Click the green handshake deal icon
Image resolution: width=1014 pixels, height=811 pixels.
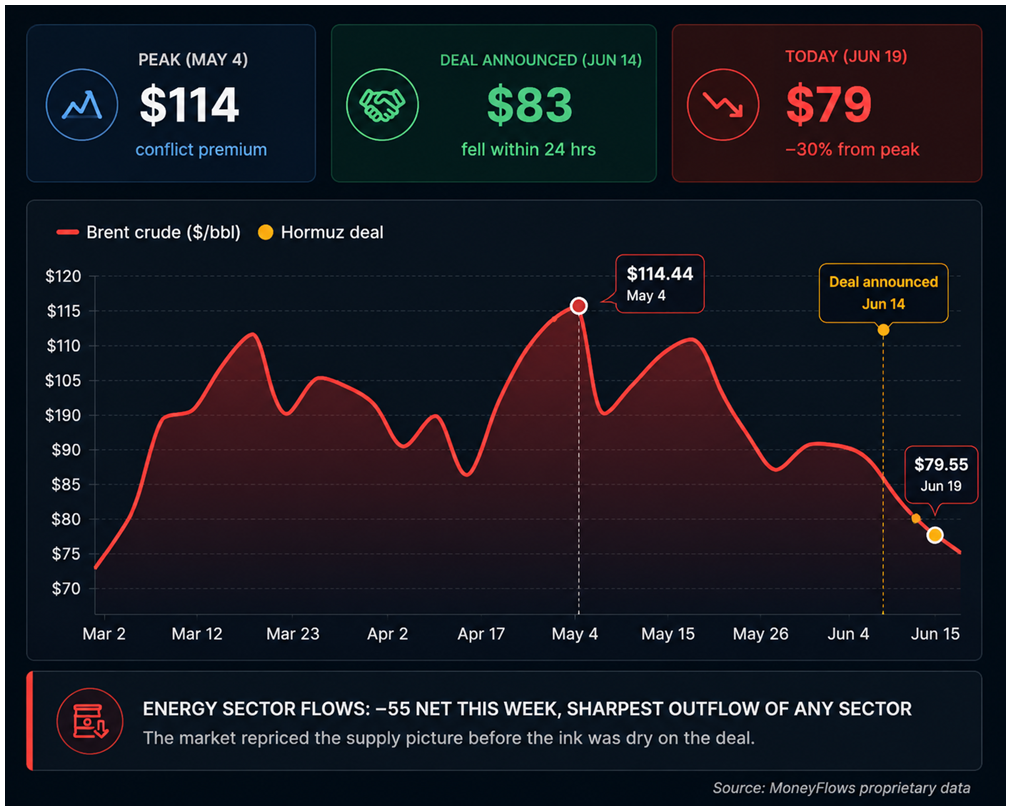tap(382, 105)
